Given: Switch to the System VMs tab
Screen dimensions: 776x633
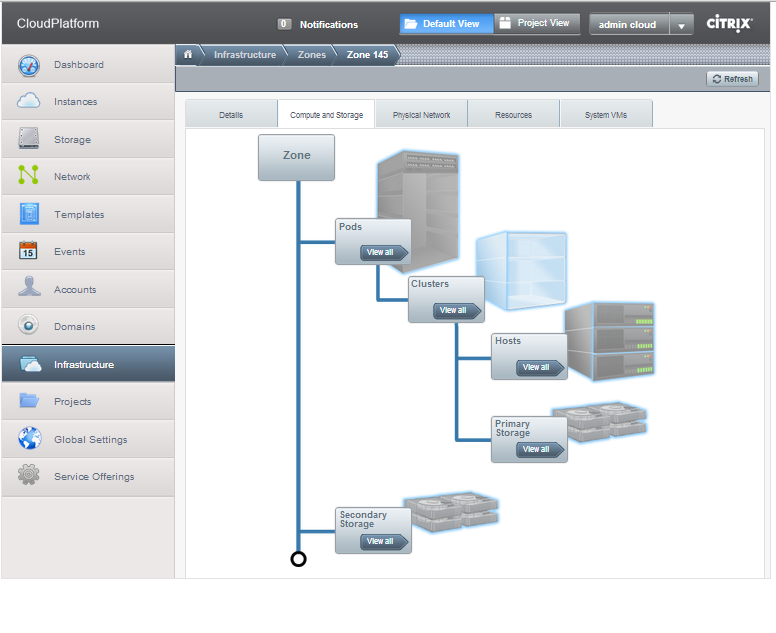Looking at the screenshot, I should [x=606, y=115].
